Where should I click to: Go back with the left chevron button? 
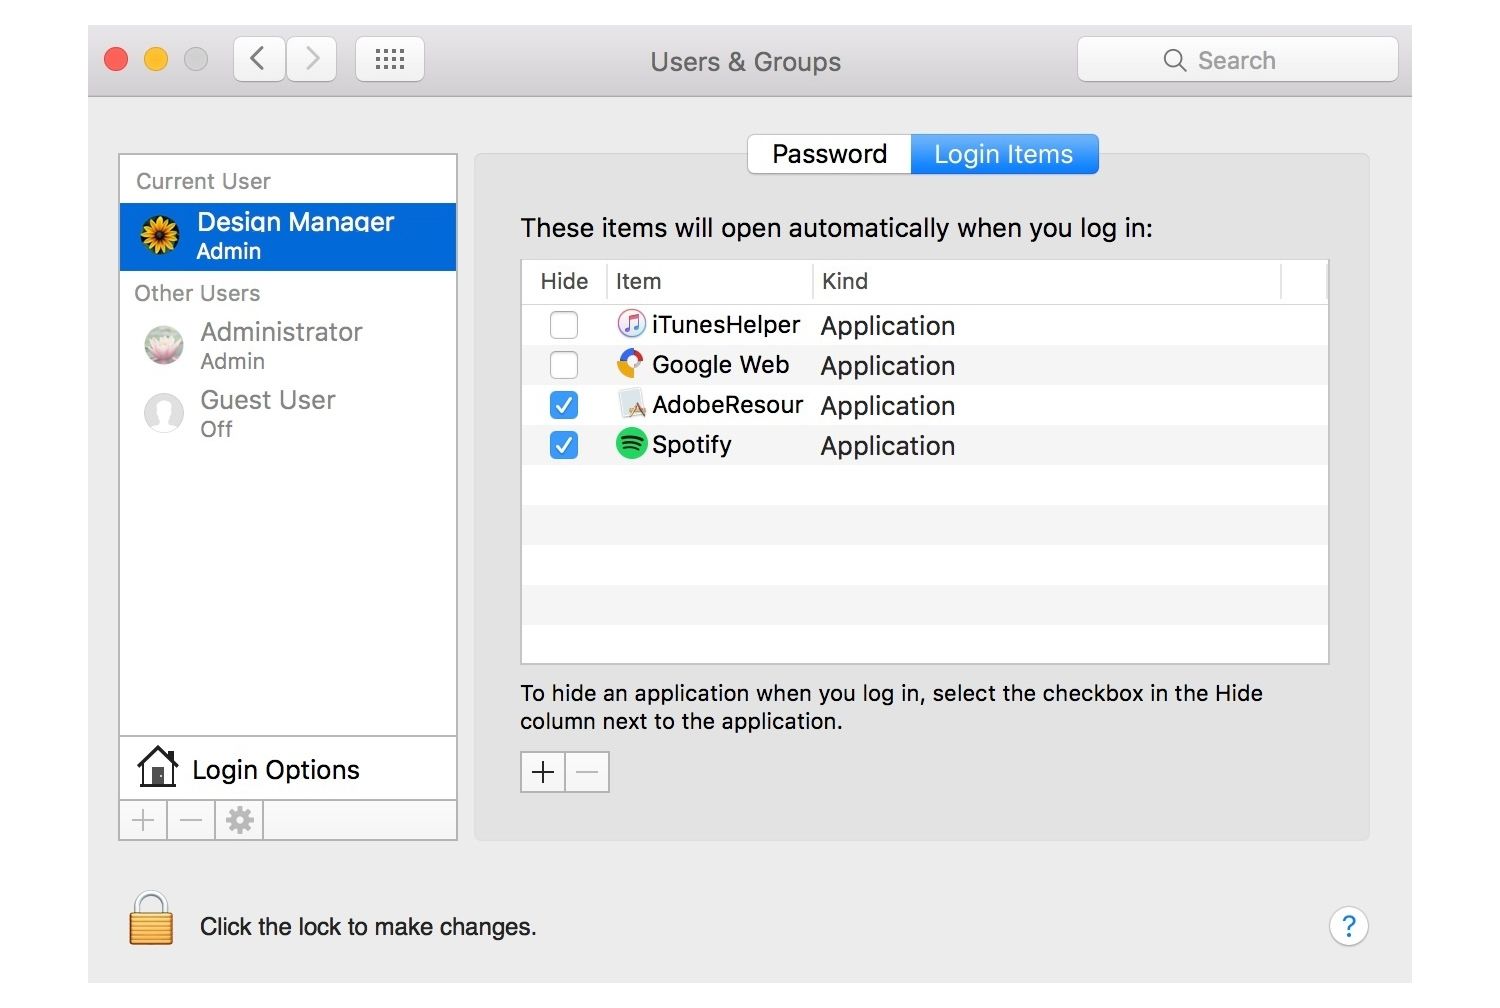click(x=259, y=60)
